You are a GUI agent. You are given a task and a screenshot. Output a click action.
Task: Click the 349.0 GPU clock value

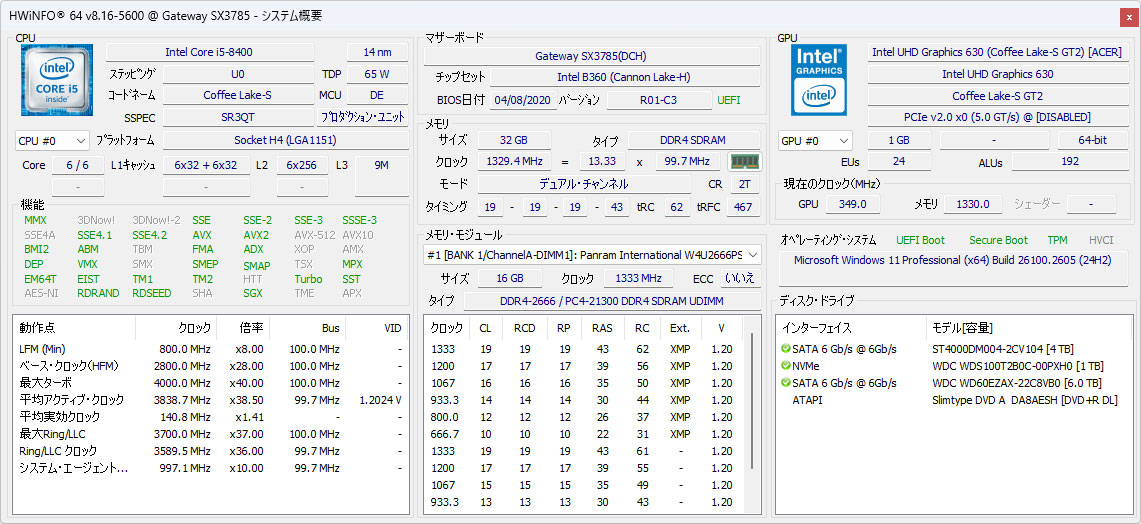(852, 205)
